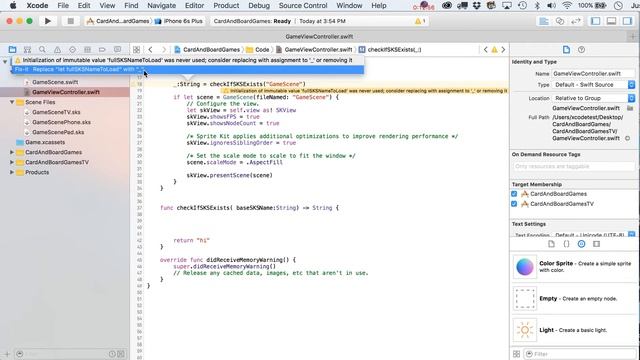Click the issue warning icon in jump bar

[x=494, y=49]
